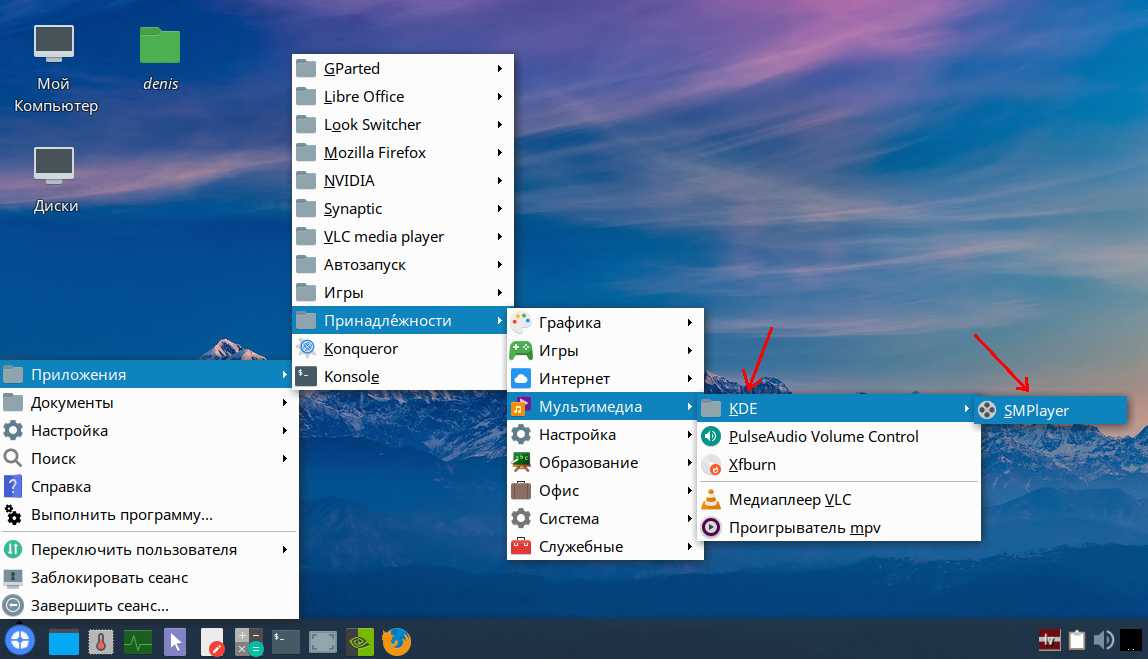The height and width of the screenshot is (659, 1148).
Task: Open the Интернет category
Action: 605,379
